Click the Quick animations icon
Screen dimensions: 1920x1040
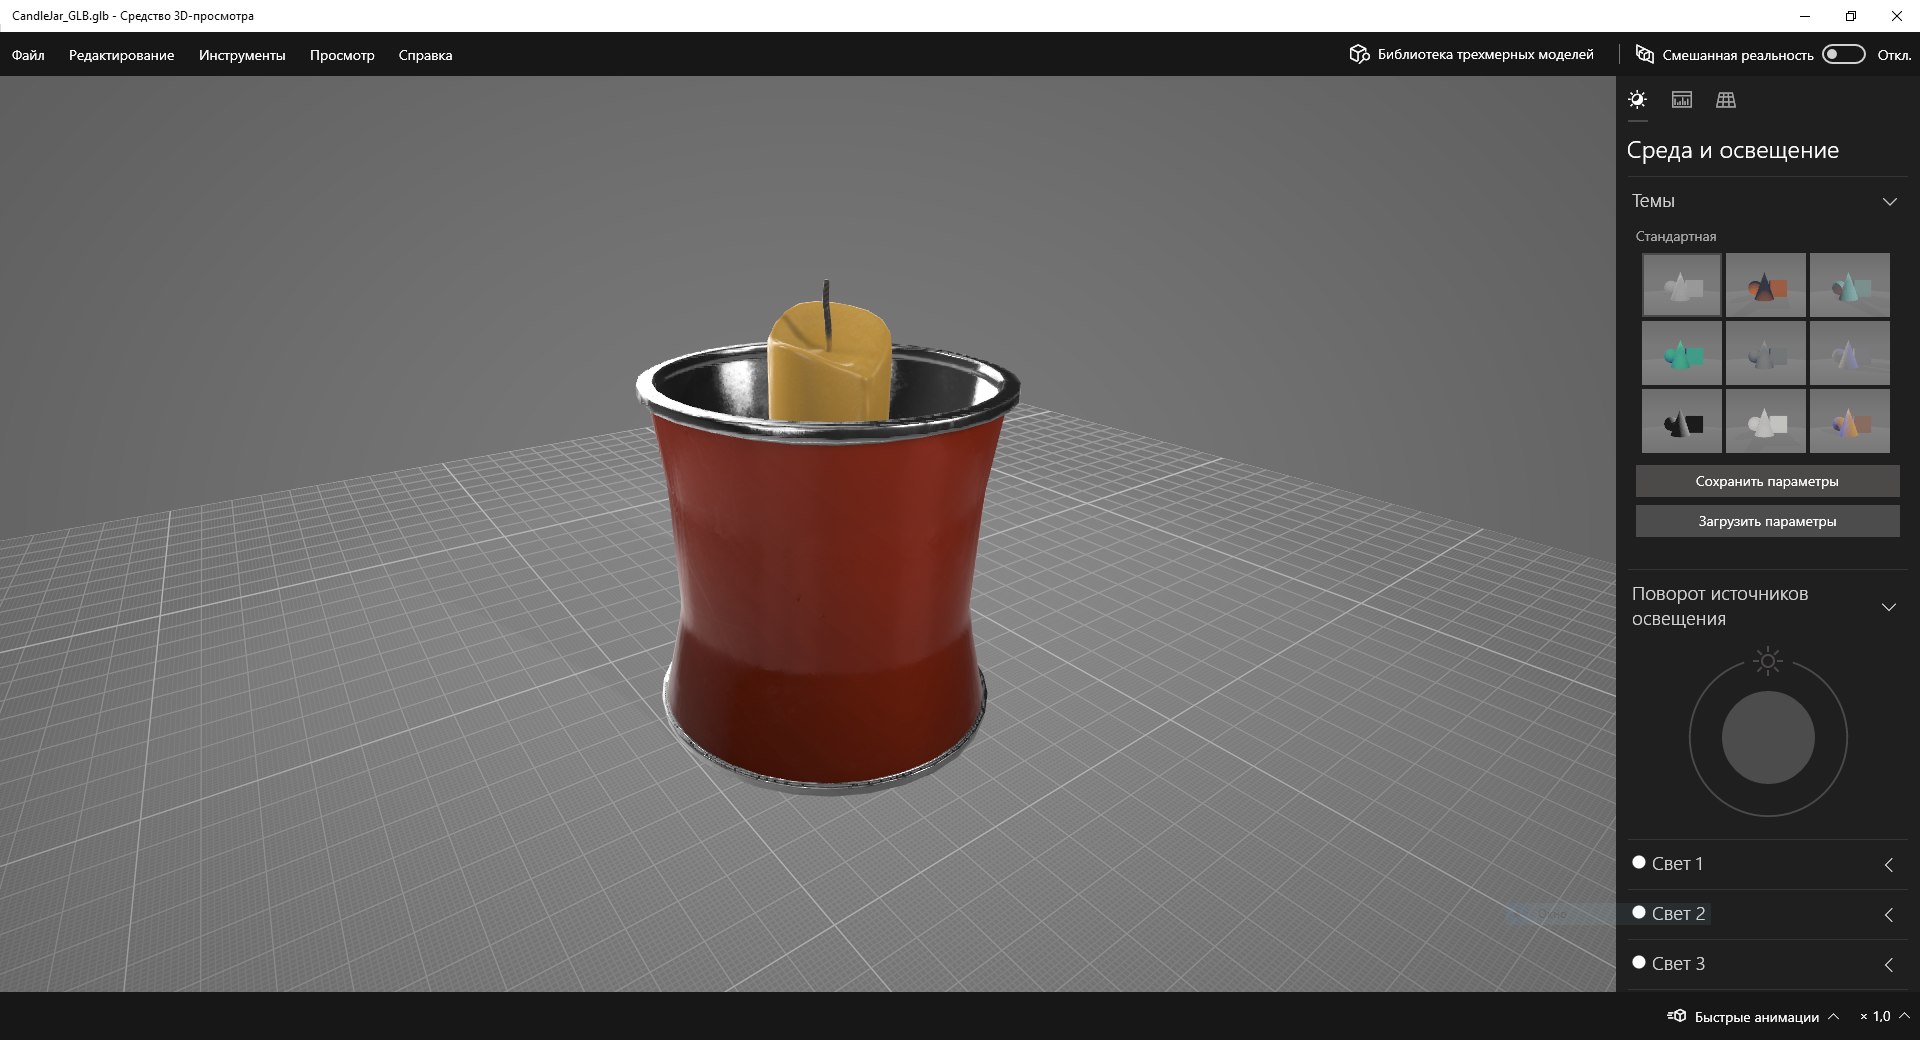point(1677,1016)
